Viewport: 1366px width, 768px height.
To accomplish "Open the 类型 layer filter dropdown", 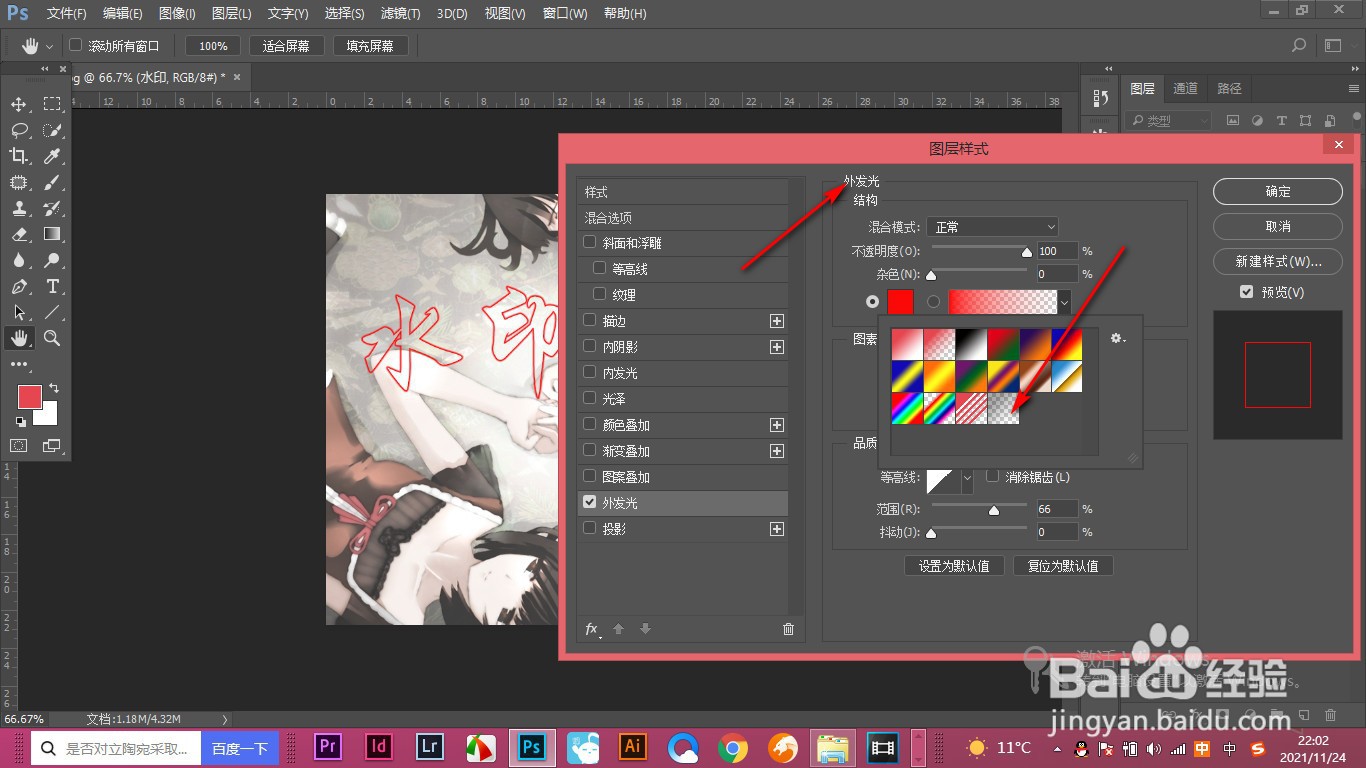I will (1167, 120).
